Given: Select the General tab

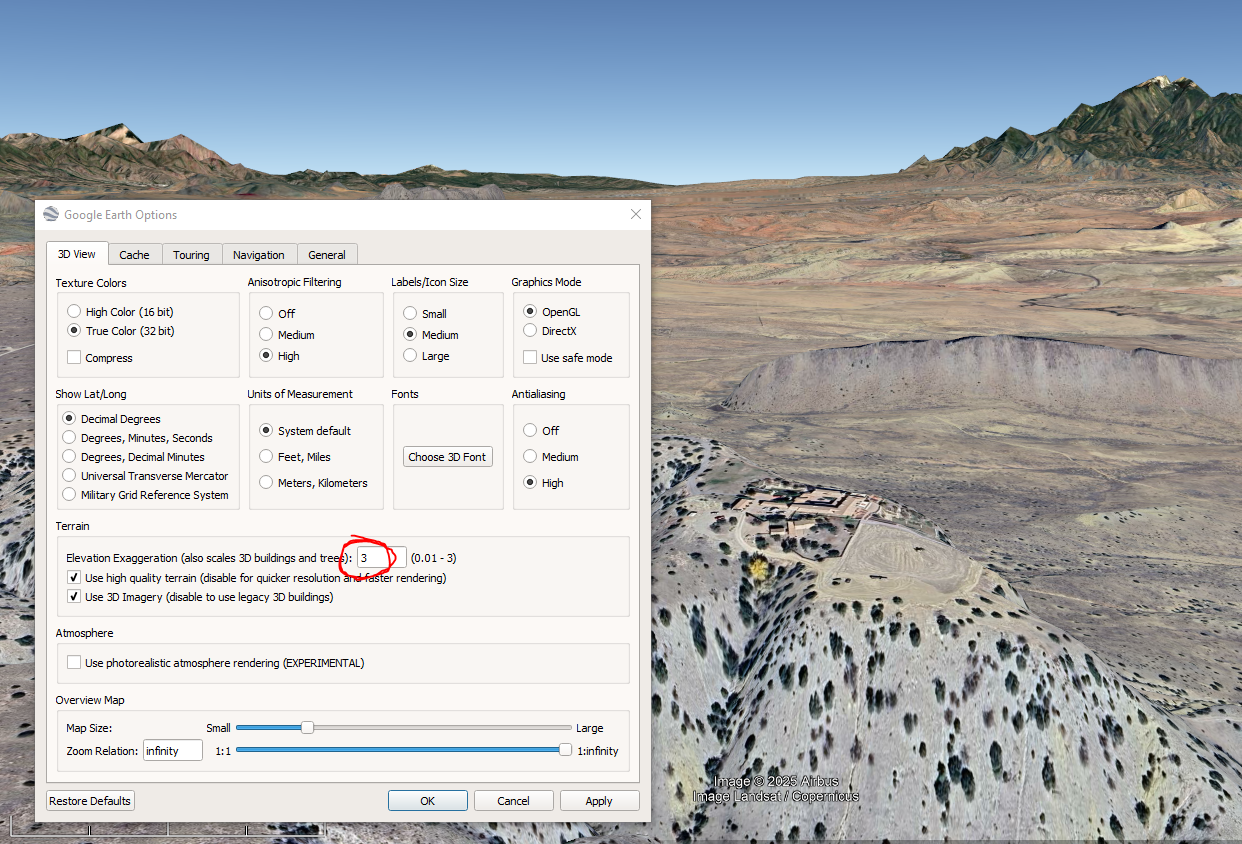Looking at the screenshot, I should coord(327,255).
